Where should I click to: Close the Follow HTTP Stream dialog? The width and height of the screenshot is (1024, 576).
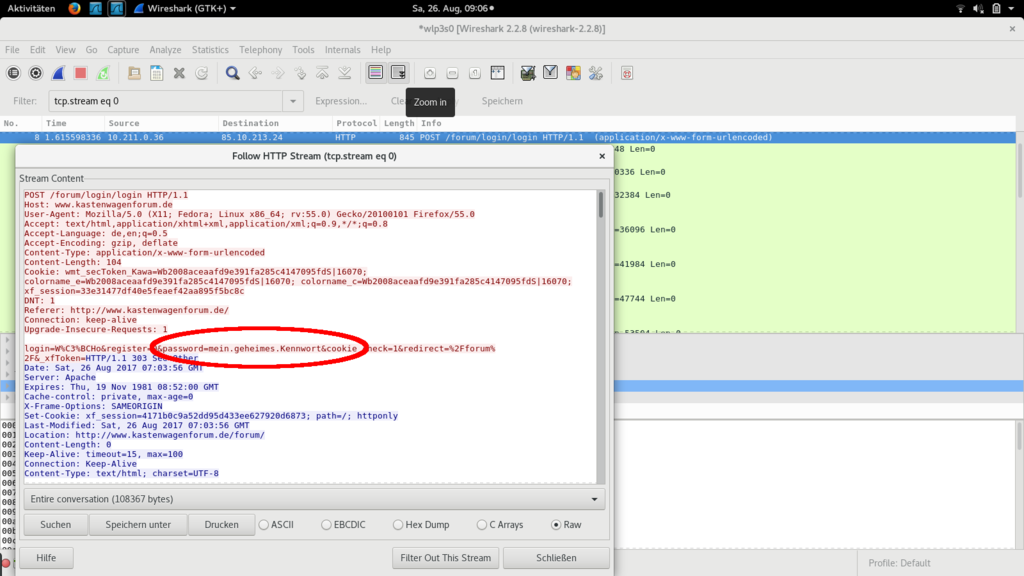[602, 156]
